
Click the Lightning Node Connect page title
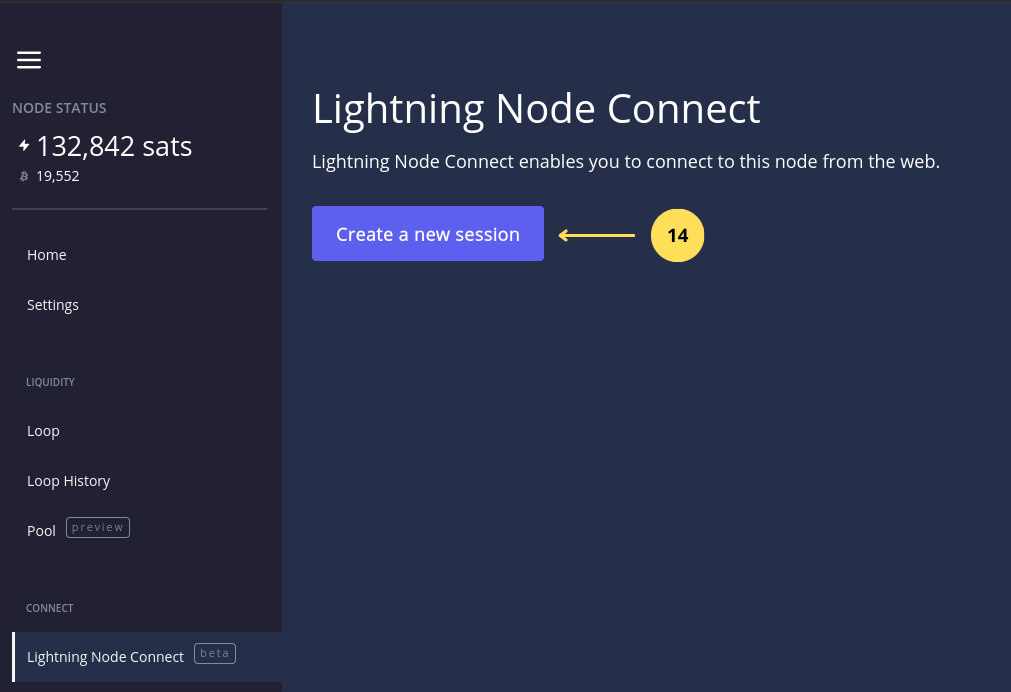coord(536,108)
